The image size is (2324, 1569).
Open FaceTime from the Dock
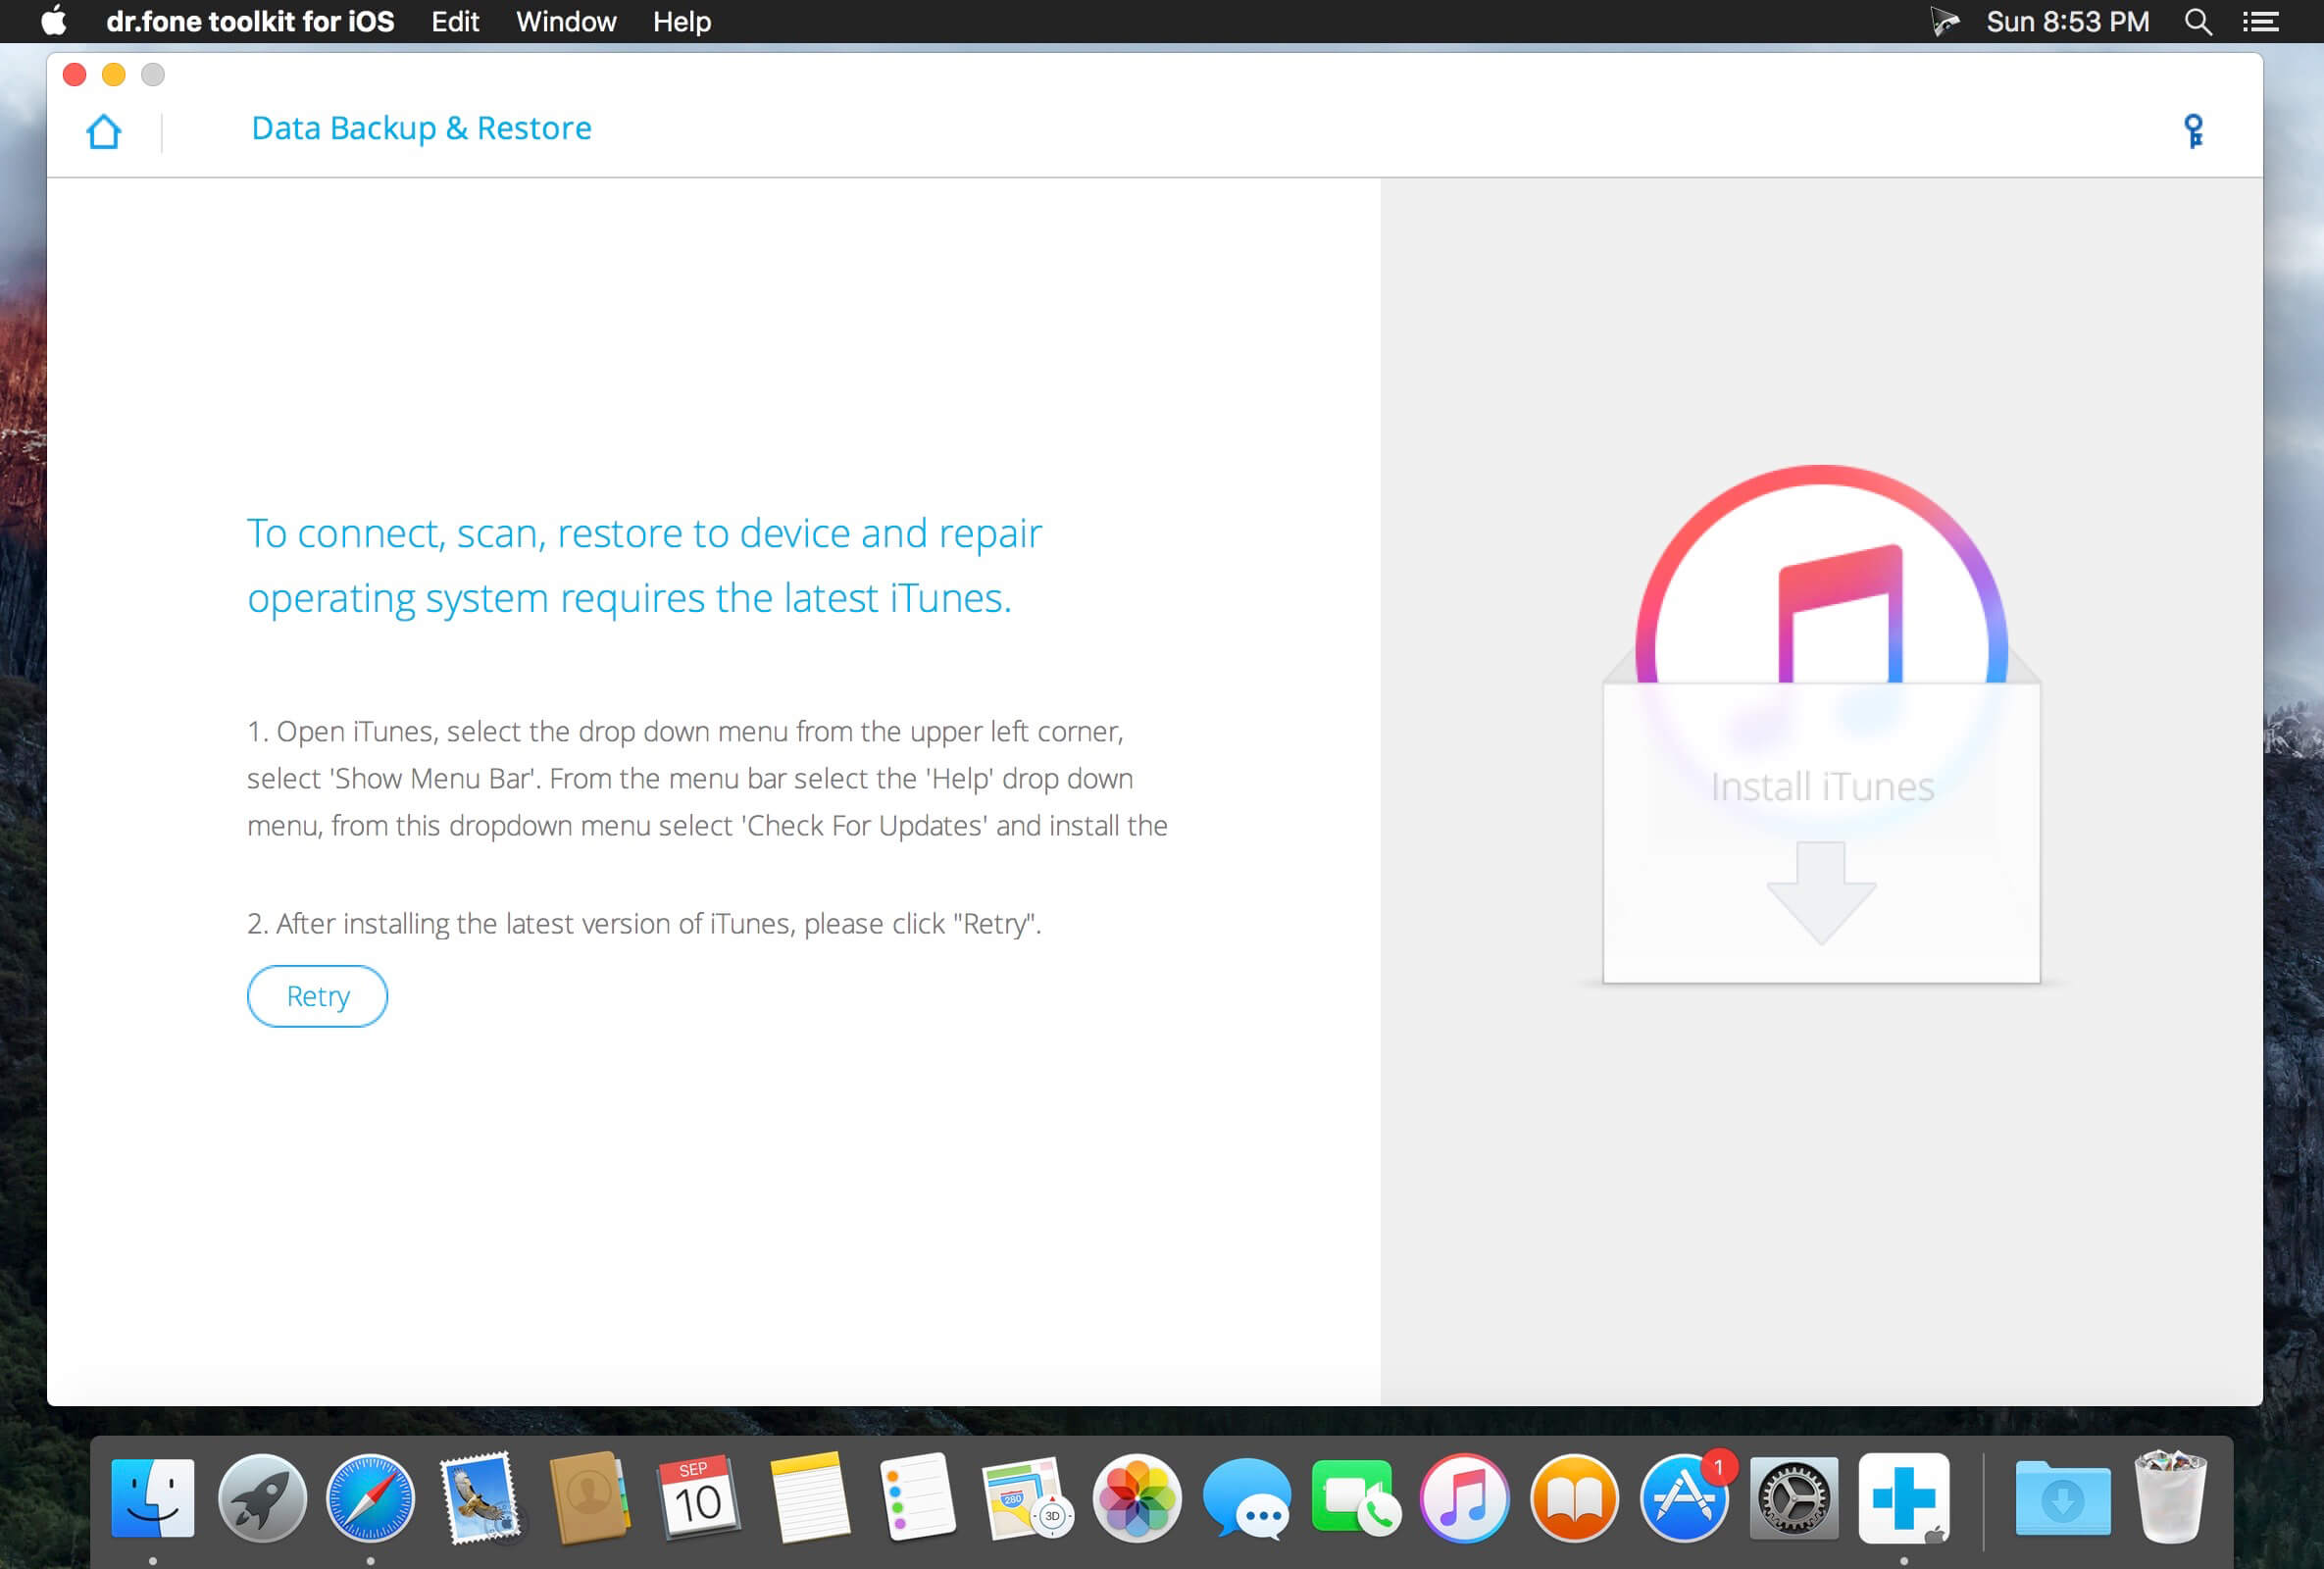coord(1355,1498)
